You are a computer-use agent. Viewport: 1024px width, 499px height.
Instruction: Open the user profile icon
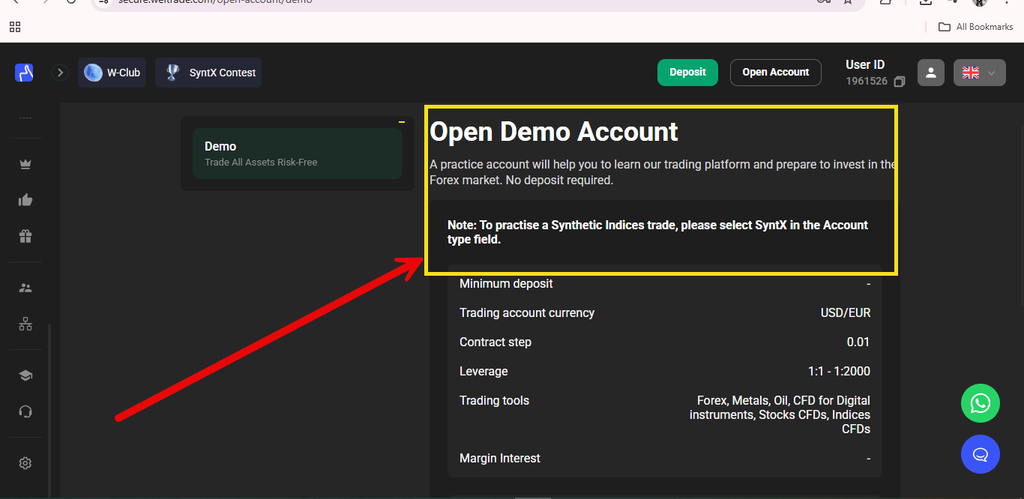click(x=931, y=72)
